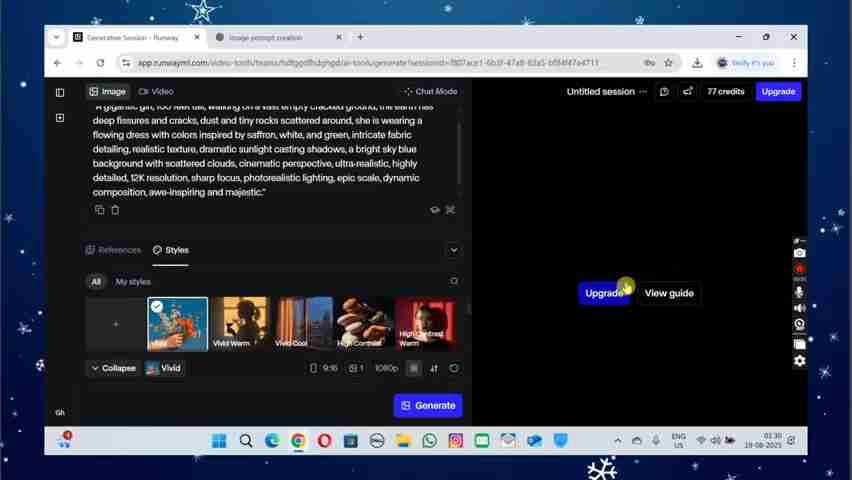This screenshot has width=852, height=480.
Task: Switch to Image generation mode
Action: pos(108,91)
